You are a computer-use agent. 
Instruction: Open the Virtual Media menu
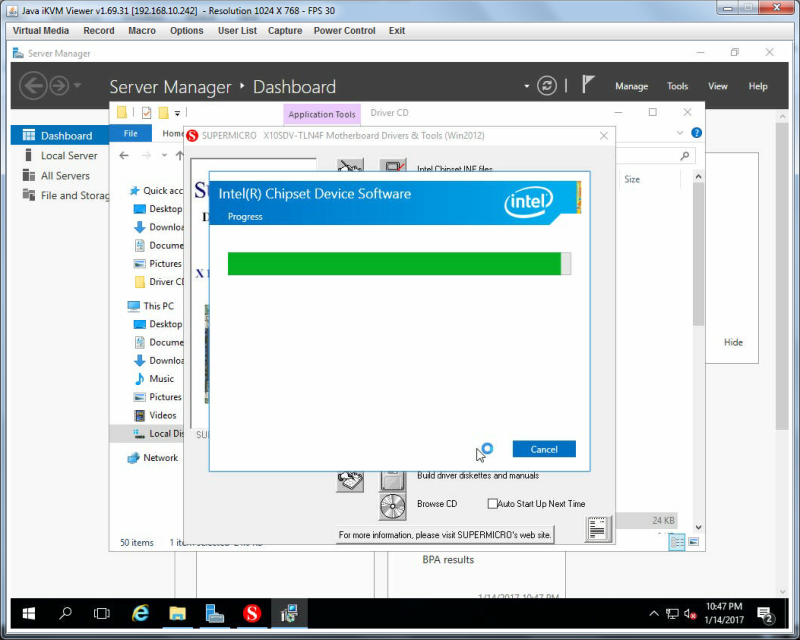(x=41, y=31)
